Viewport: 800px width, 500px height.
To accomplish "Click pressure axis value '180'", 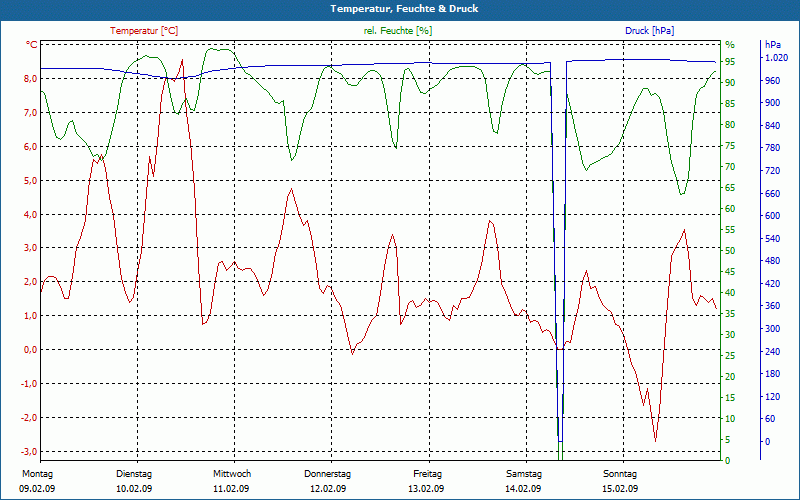I will point(773,374).
